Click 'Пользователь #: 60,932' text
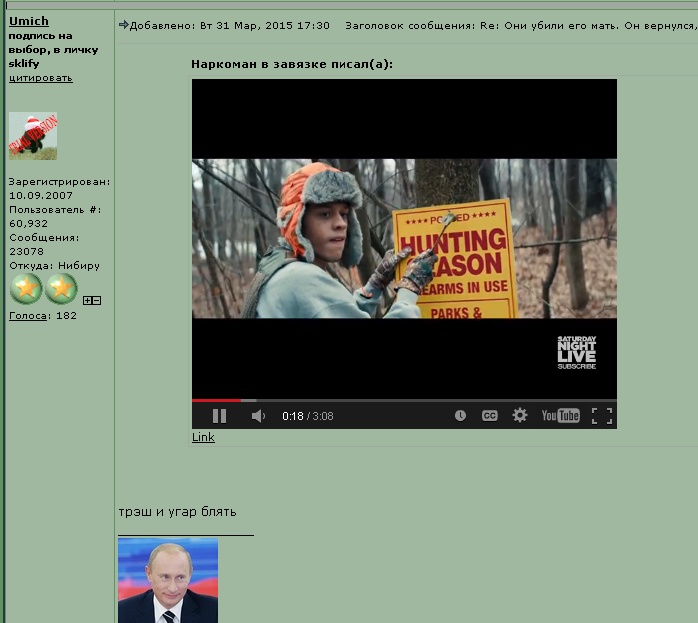Viewport: 698px width, 623px height. tap(55, 216)
